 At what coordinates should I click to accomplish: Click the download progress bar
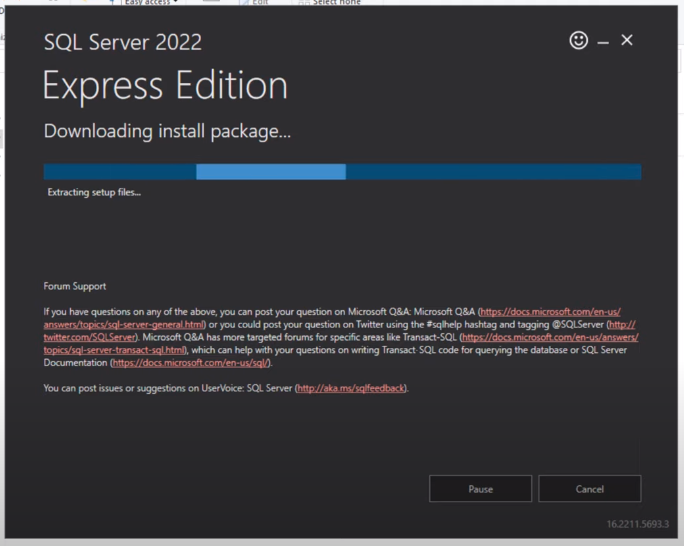tap(342, 172)
